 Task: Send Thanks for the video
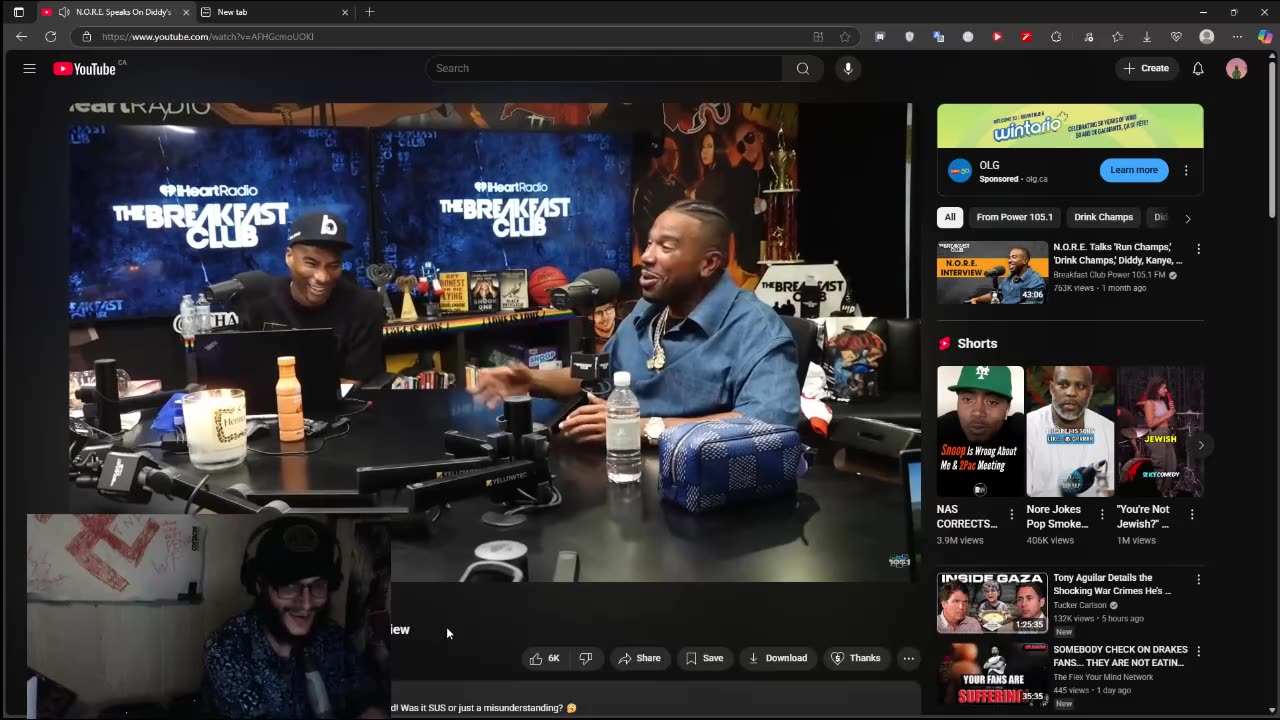[x=856, y=658]
